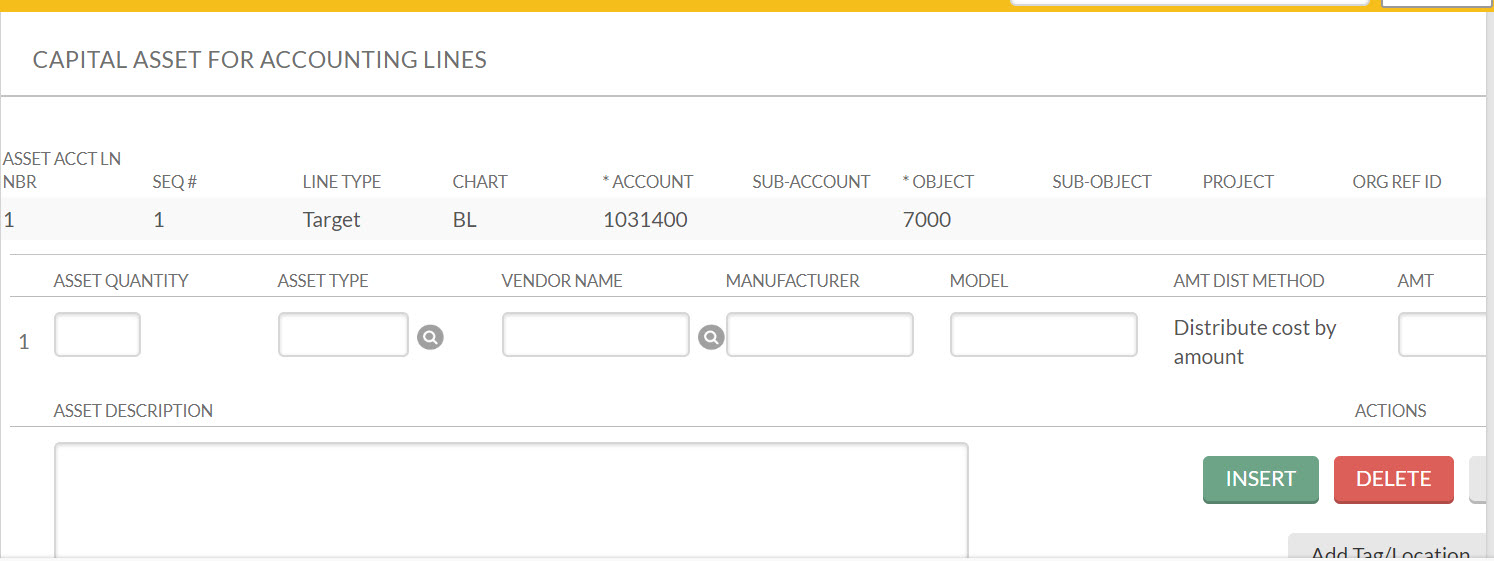Click the LINE TYPE column header

click(x=342, y=182)
